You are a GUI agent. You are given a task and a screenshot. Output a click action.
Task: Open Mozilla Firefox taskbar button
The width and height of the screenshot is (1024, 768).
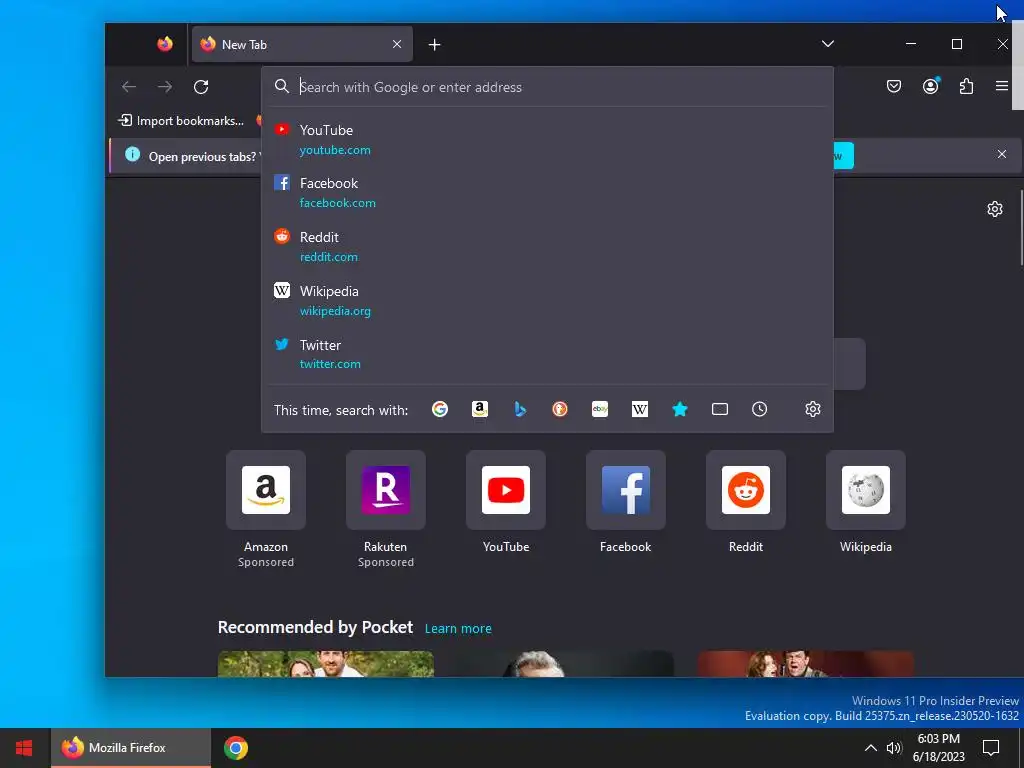pos(131,748)
